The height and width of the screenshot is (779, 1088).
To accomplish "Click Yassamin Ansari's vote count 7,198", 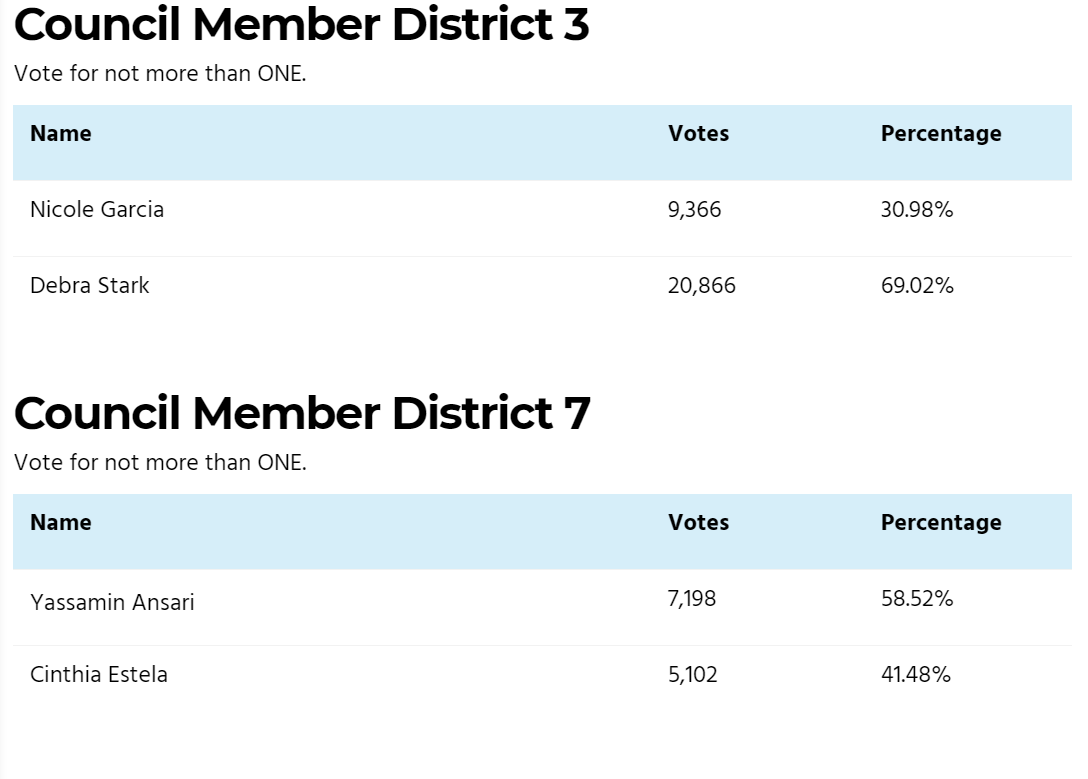I will click(692, 599).
